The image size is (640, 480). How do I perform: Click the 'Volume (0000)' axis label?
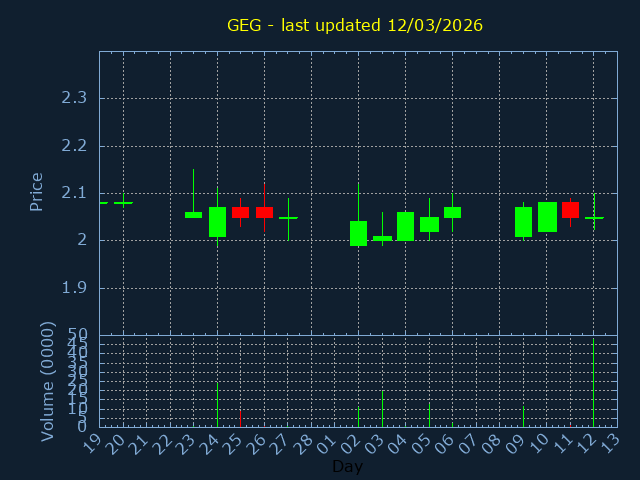coord(47,381)
